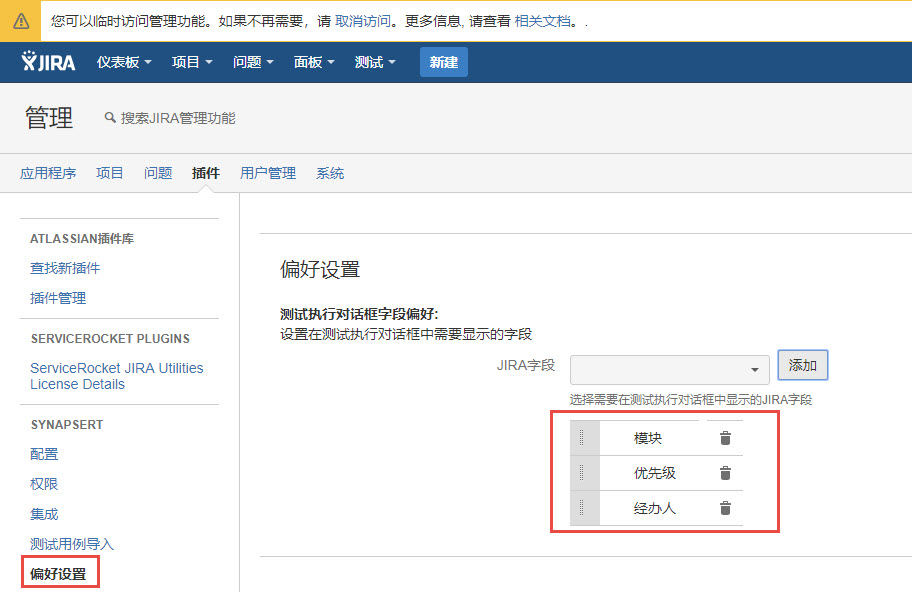
Task: Click the 取消访问 link
Action: (363, 22)
